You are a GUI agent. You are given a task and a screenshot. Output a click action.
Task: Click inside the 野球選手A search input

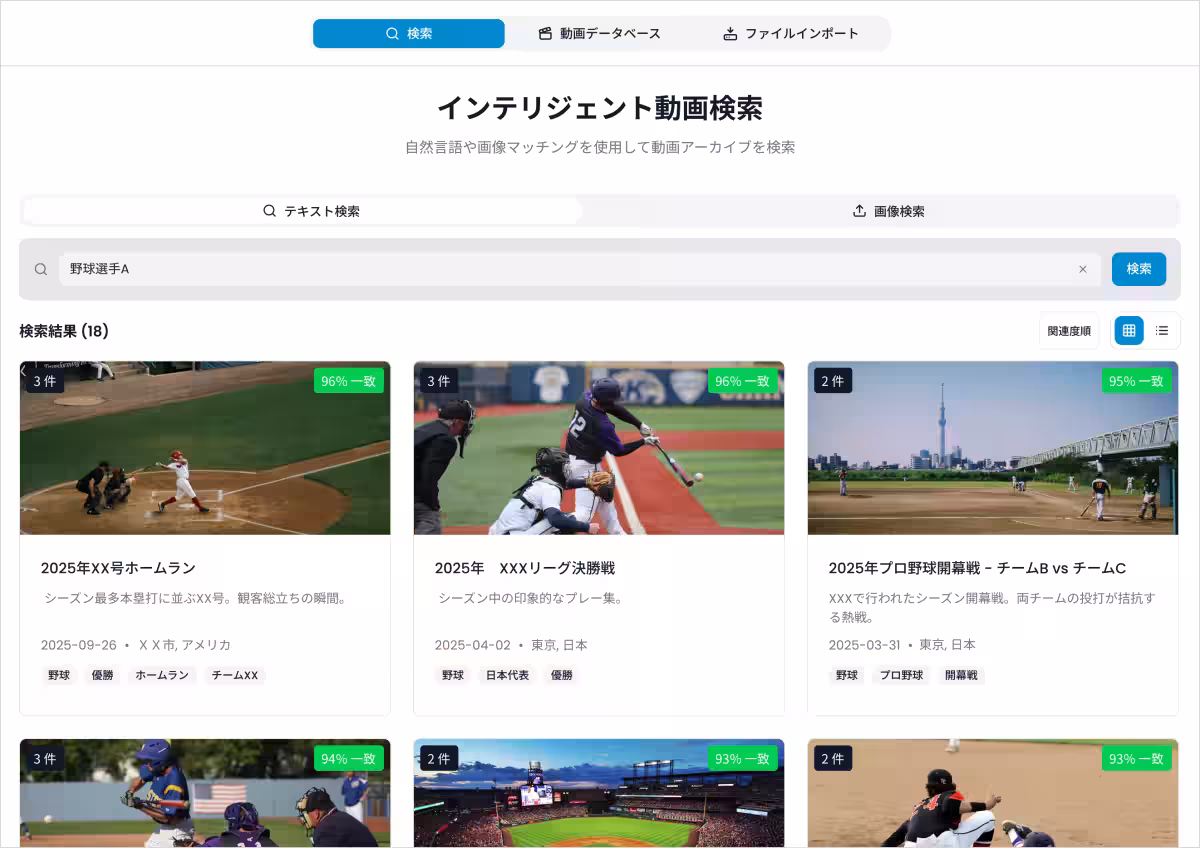pyautogui.click(x=400, y=269)
